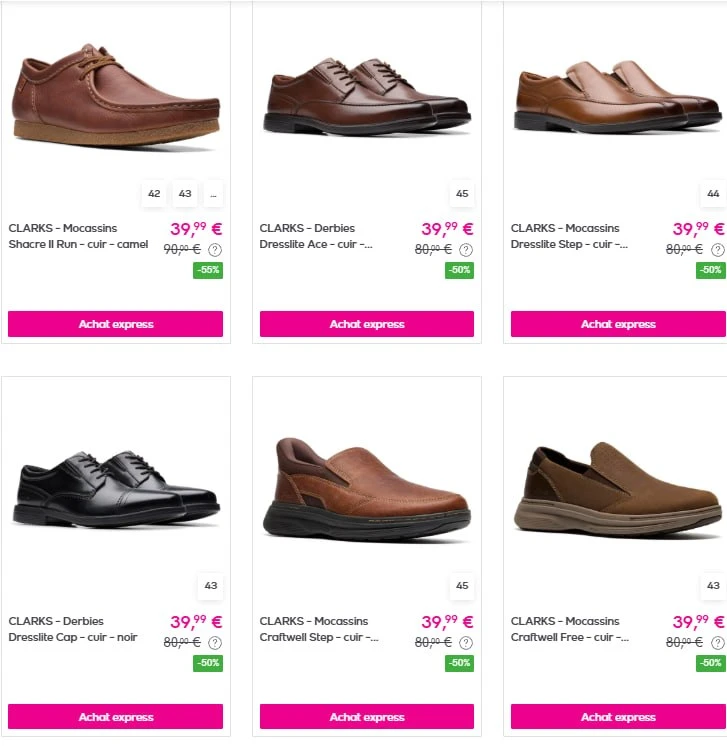Pick size 43 on Dresslite Cap
This screenshot has height=746, width=727.
[211, 586]
